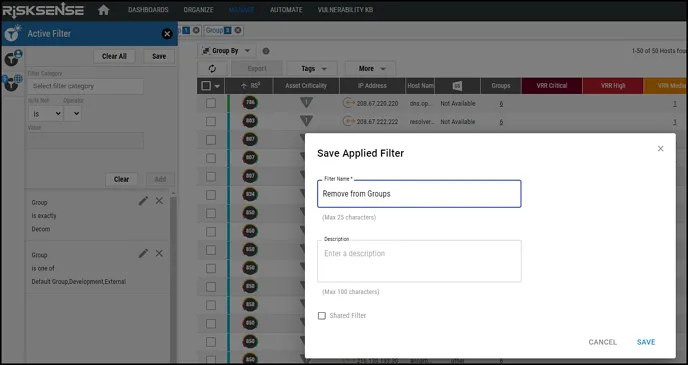The width and height of the screenshot is (688, 365).
Task: Click CANCEL in the dialog
Action: (x=602, y=342)
